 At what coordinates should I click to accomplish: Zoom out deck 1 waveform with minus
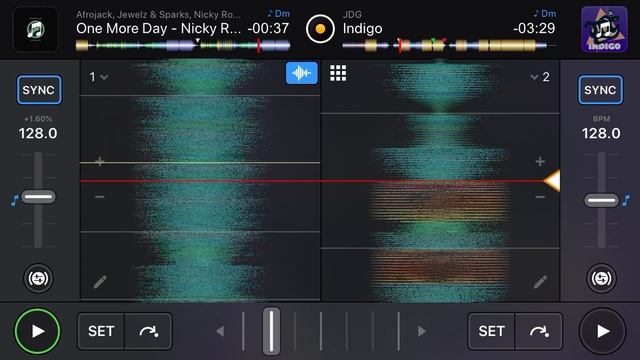(x=100, y=197)
